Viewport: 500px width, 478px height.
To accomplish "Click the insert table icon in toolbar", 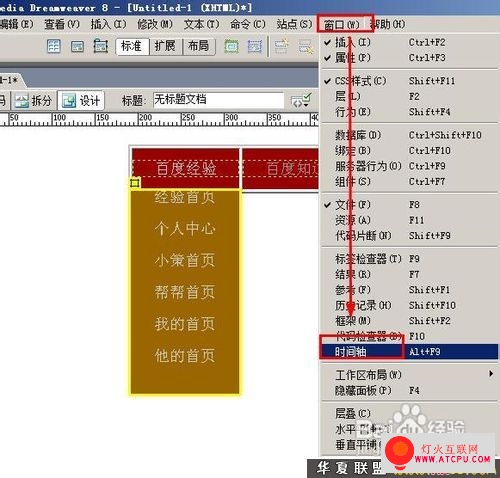I will (53, 46).
